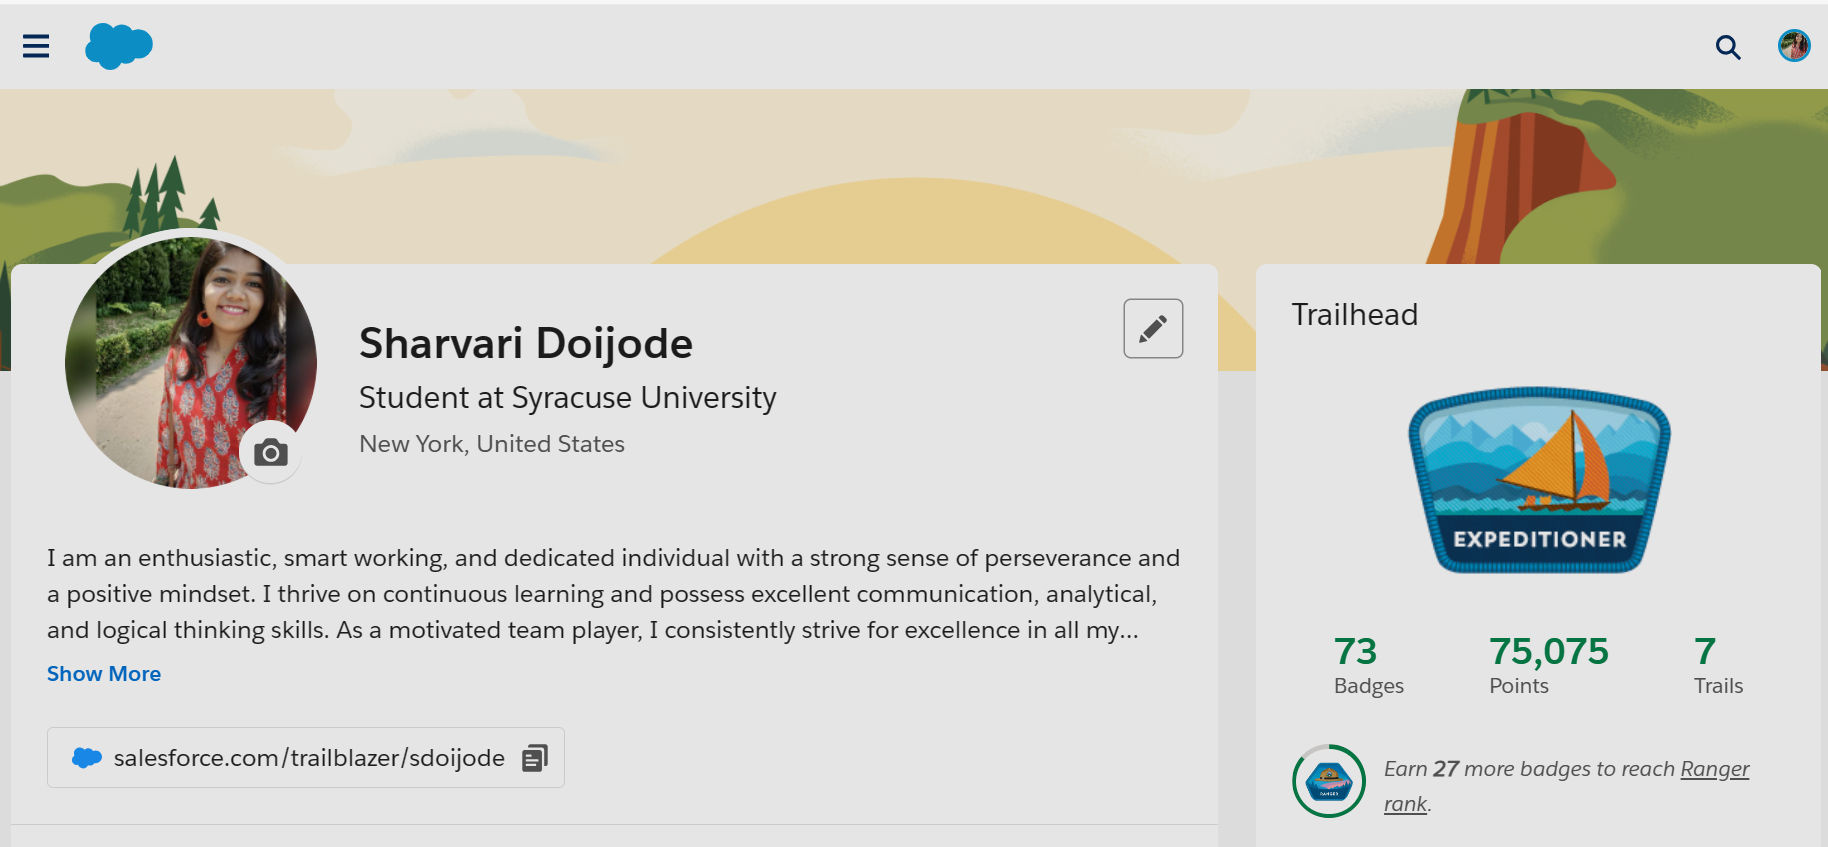
Task: Open the hamburger navigation menu
Action: (x=36, y=46)
